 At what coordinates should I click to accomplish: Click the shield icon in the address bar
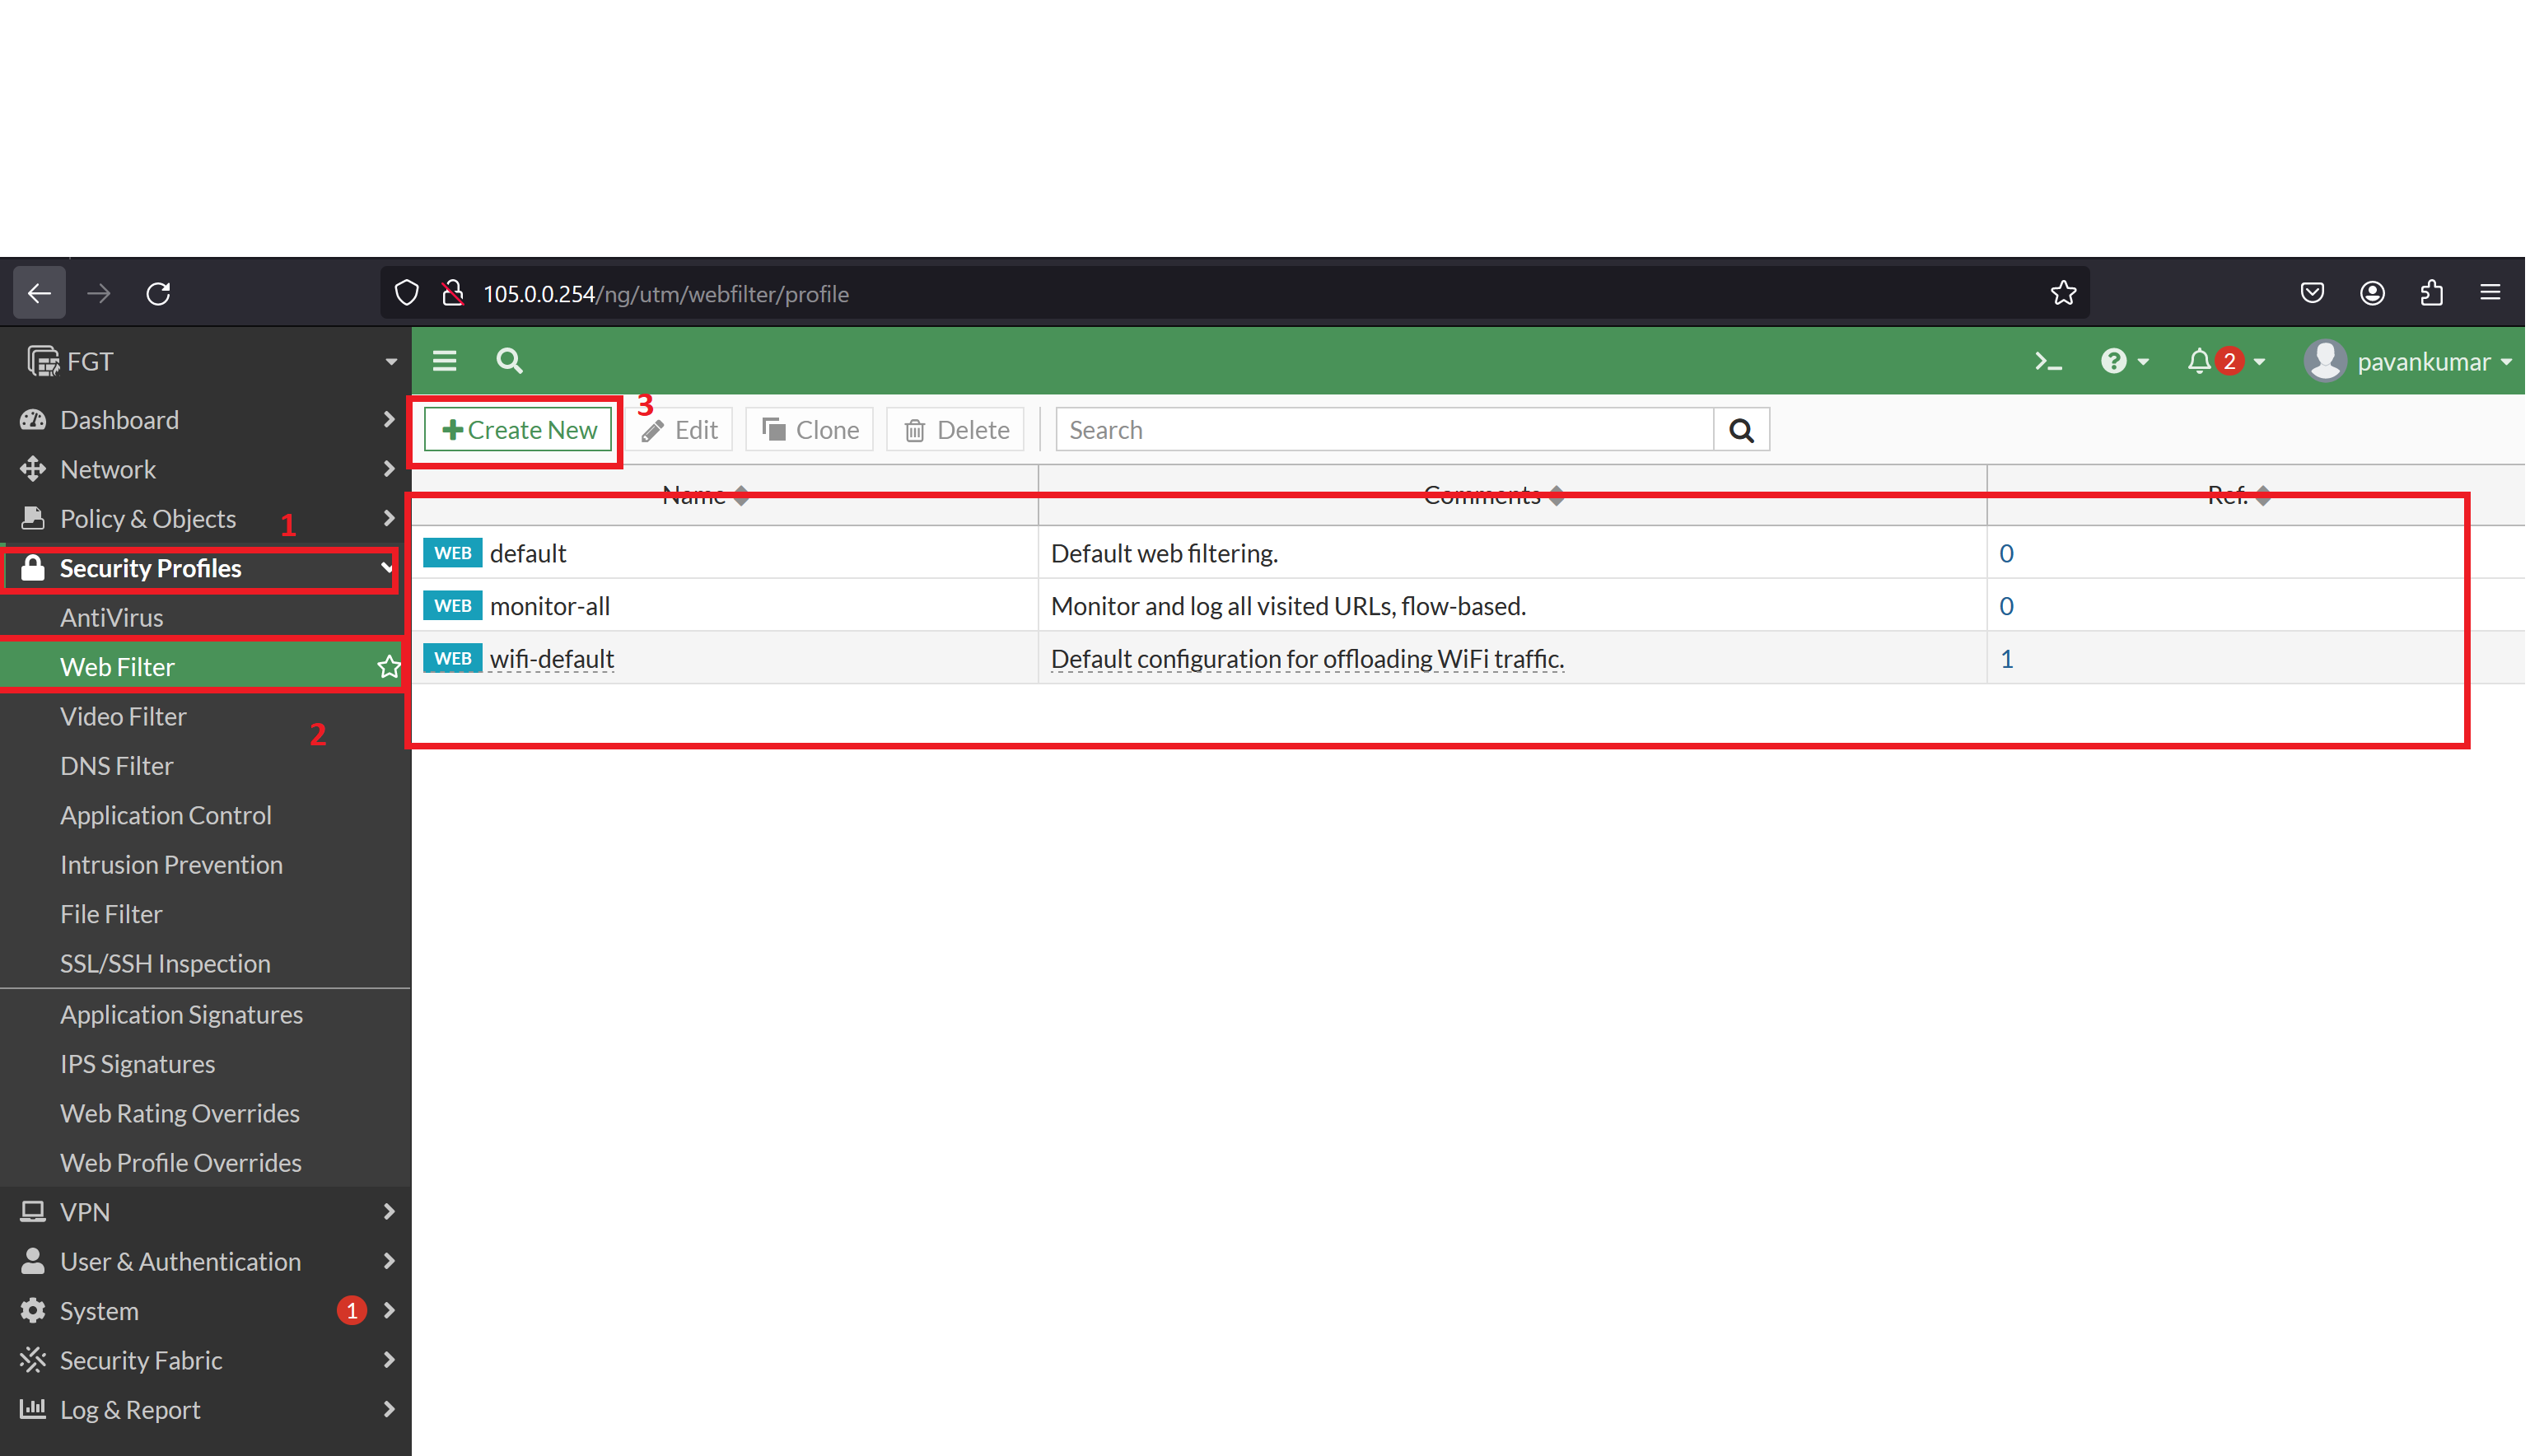[x=406, y=293]
